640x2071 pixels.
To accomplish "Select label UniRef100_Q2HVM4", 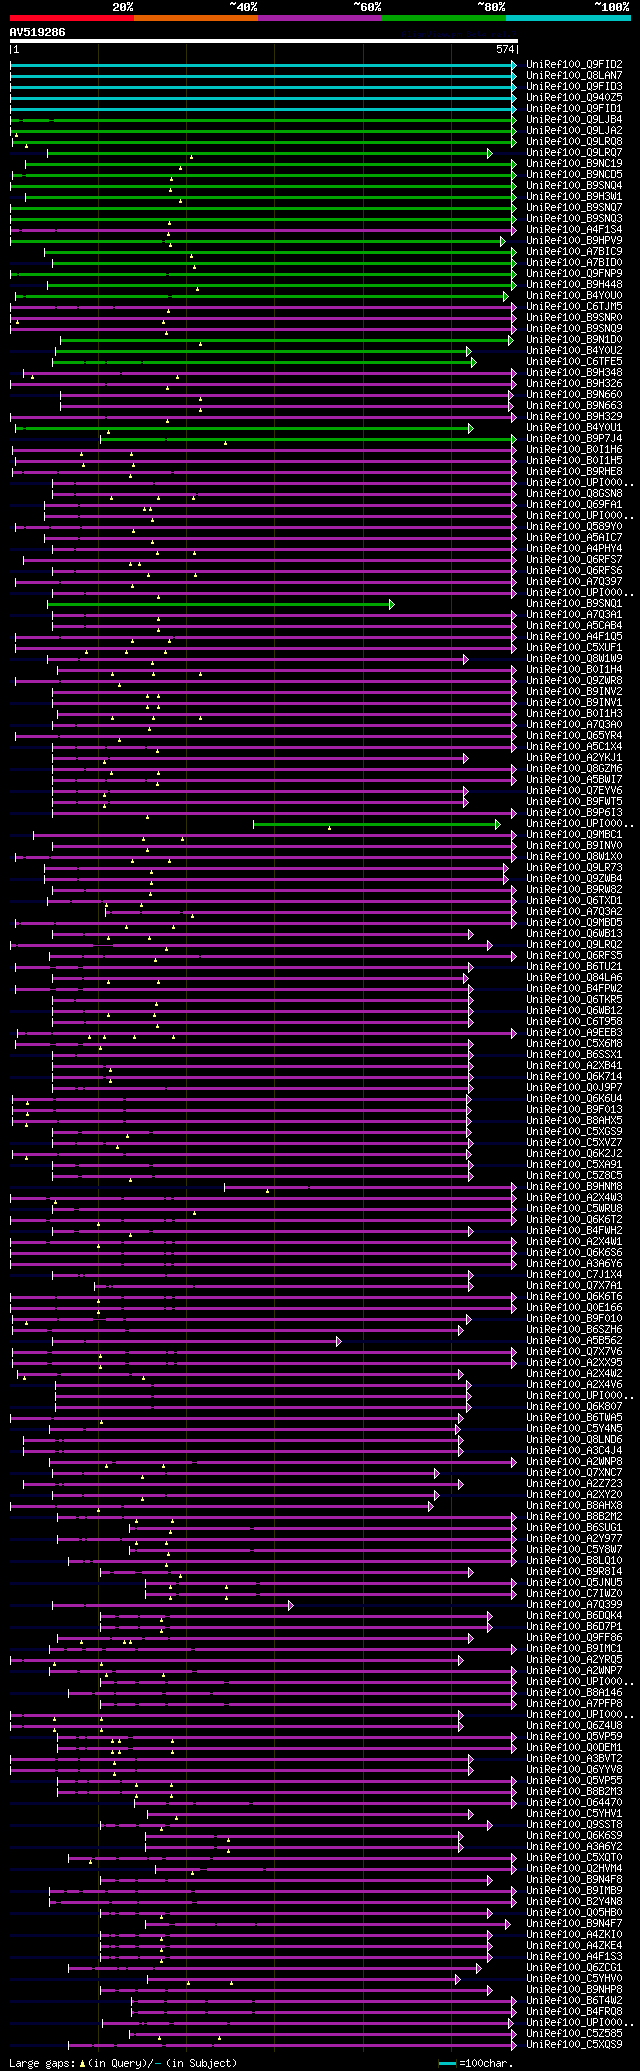I will 574,1869.
